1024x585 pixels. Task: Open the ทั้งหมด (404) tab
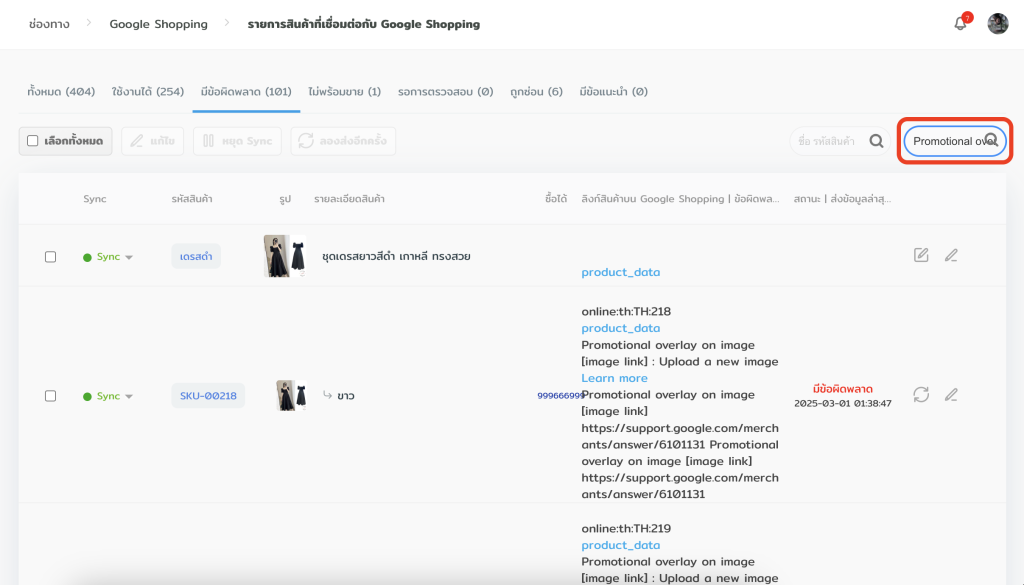(61, 92)
